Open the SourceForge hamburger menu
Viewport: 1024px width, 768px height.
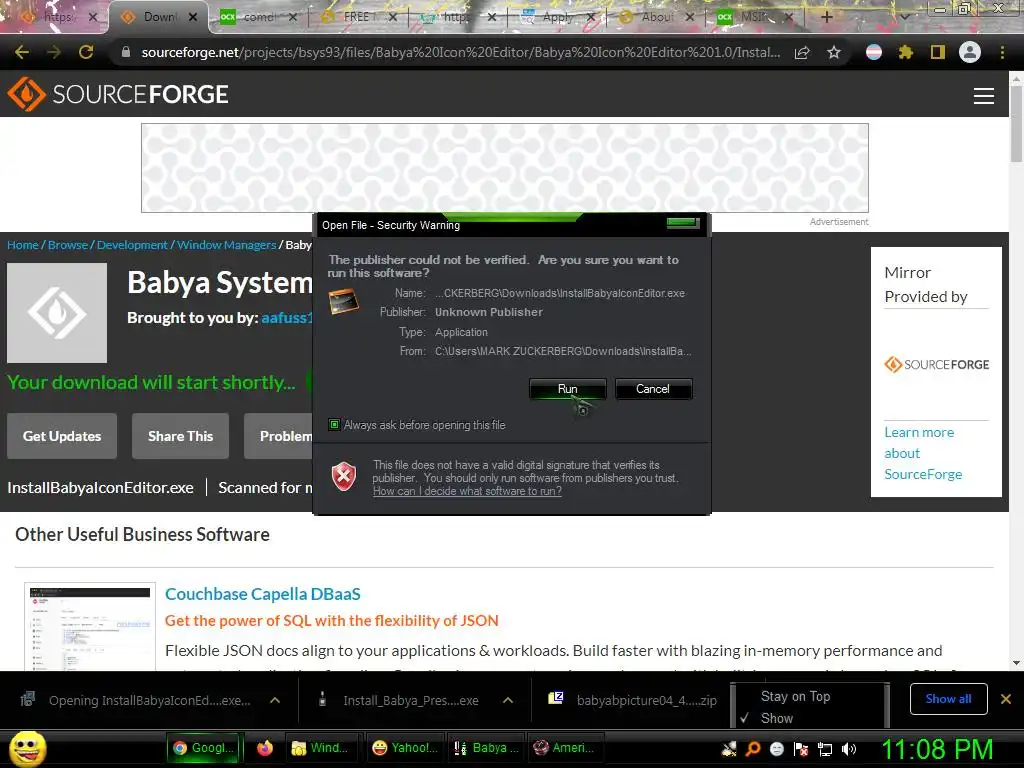pyautogui.click(x=984, y=96)
